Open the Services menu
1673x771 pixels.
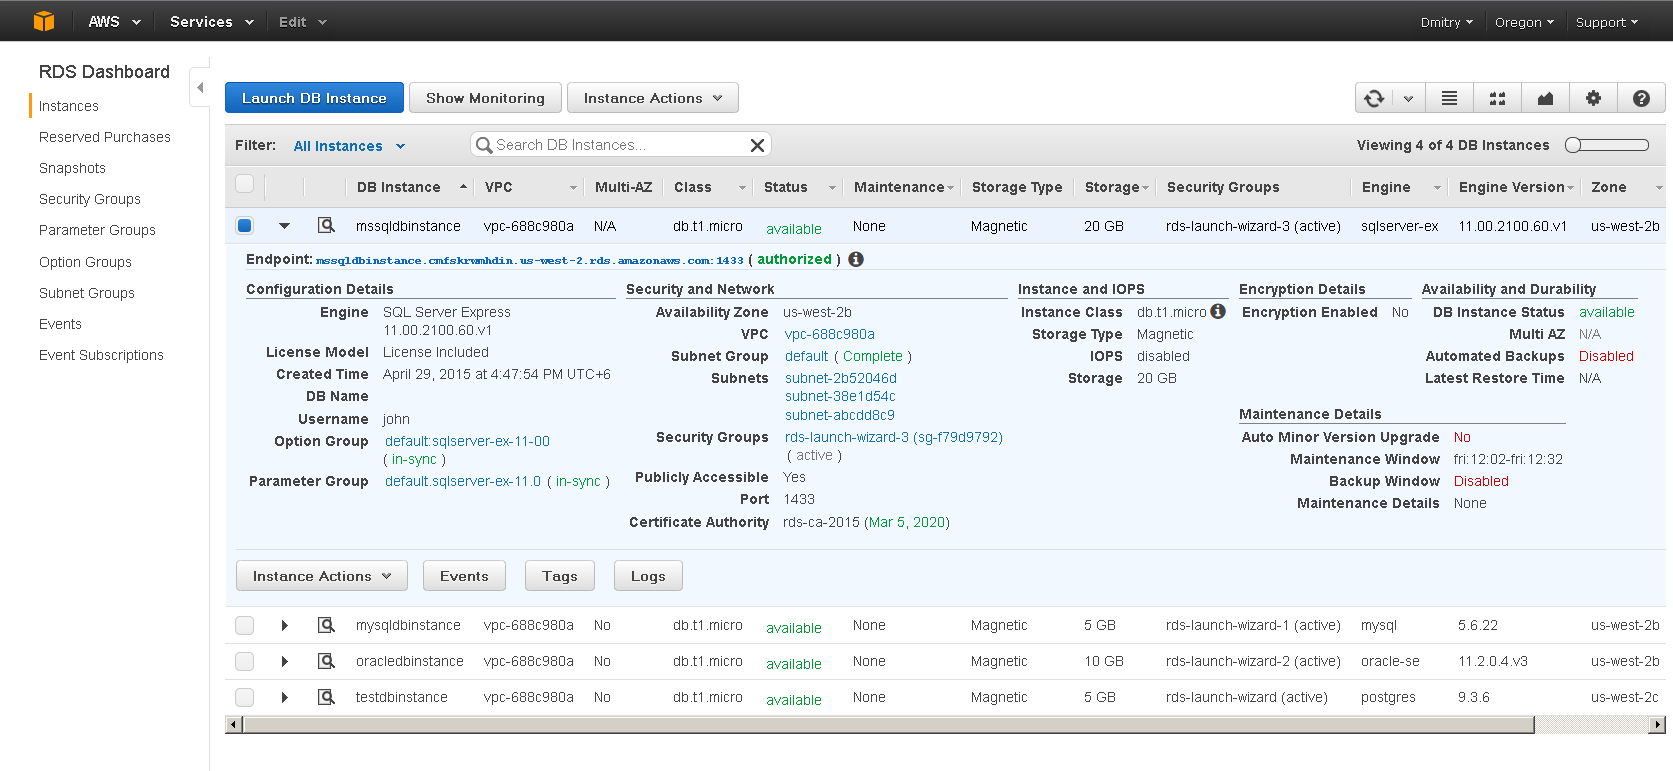(211, 21)
